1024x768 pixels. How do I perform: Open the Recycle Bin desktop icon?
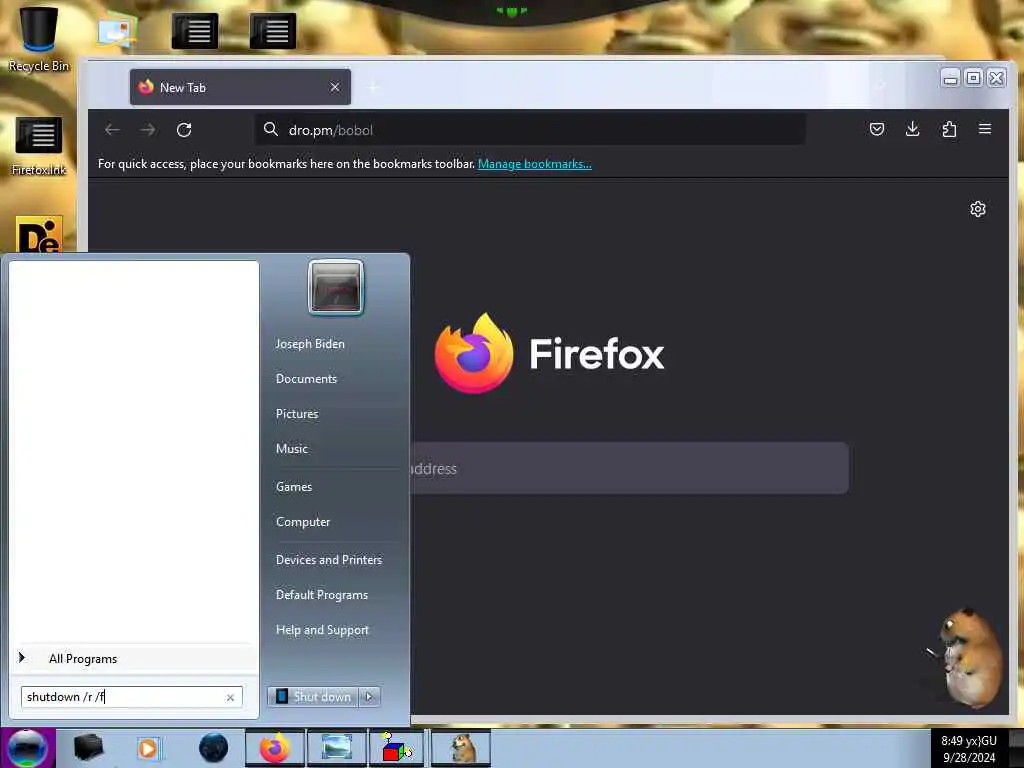(x=39, y=38)
